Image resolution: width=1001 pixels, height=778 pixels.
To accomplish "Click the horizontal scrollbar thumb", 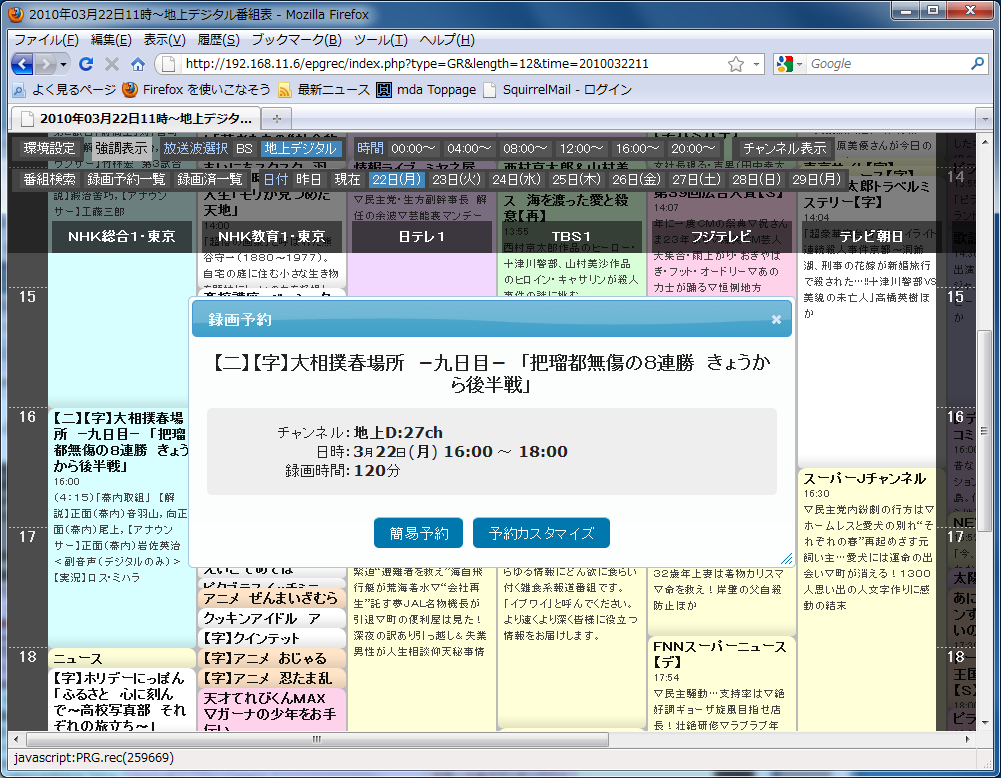I will tap(316, 739).
